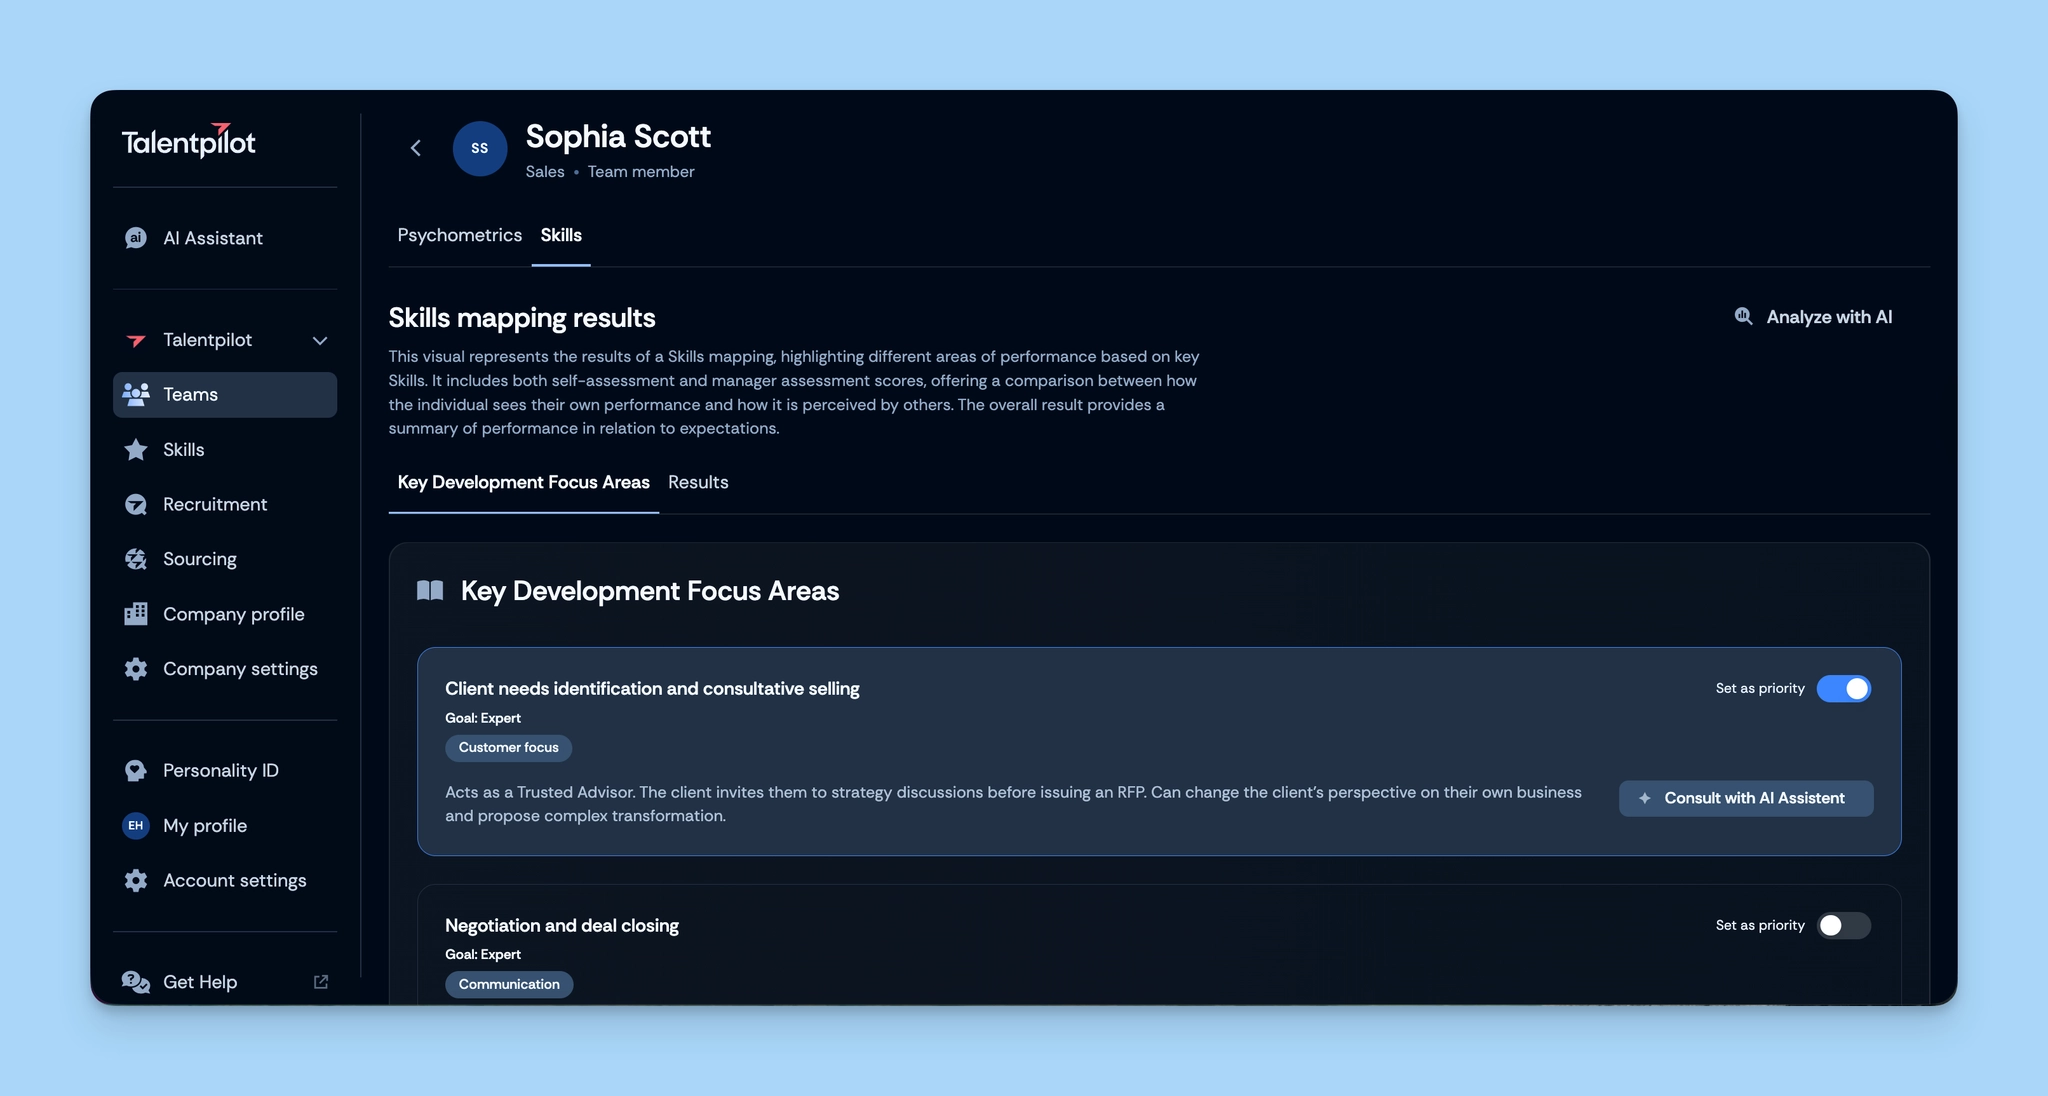Open the Results sub-tab
2048x1096 pixels.
tap(698, 482)
